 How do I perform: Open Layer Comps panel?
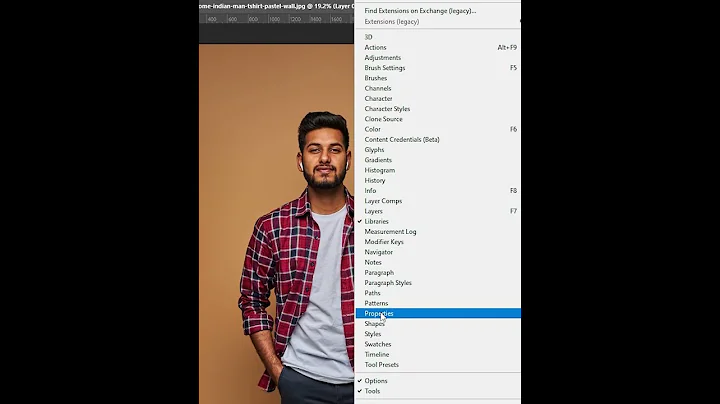438,201
